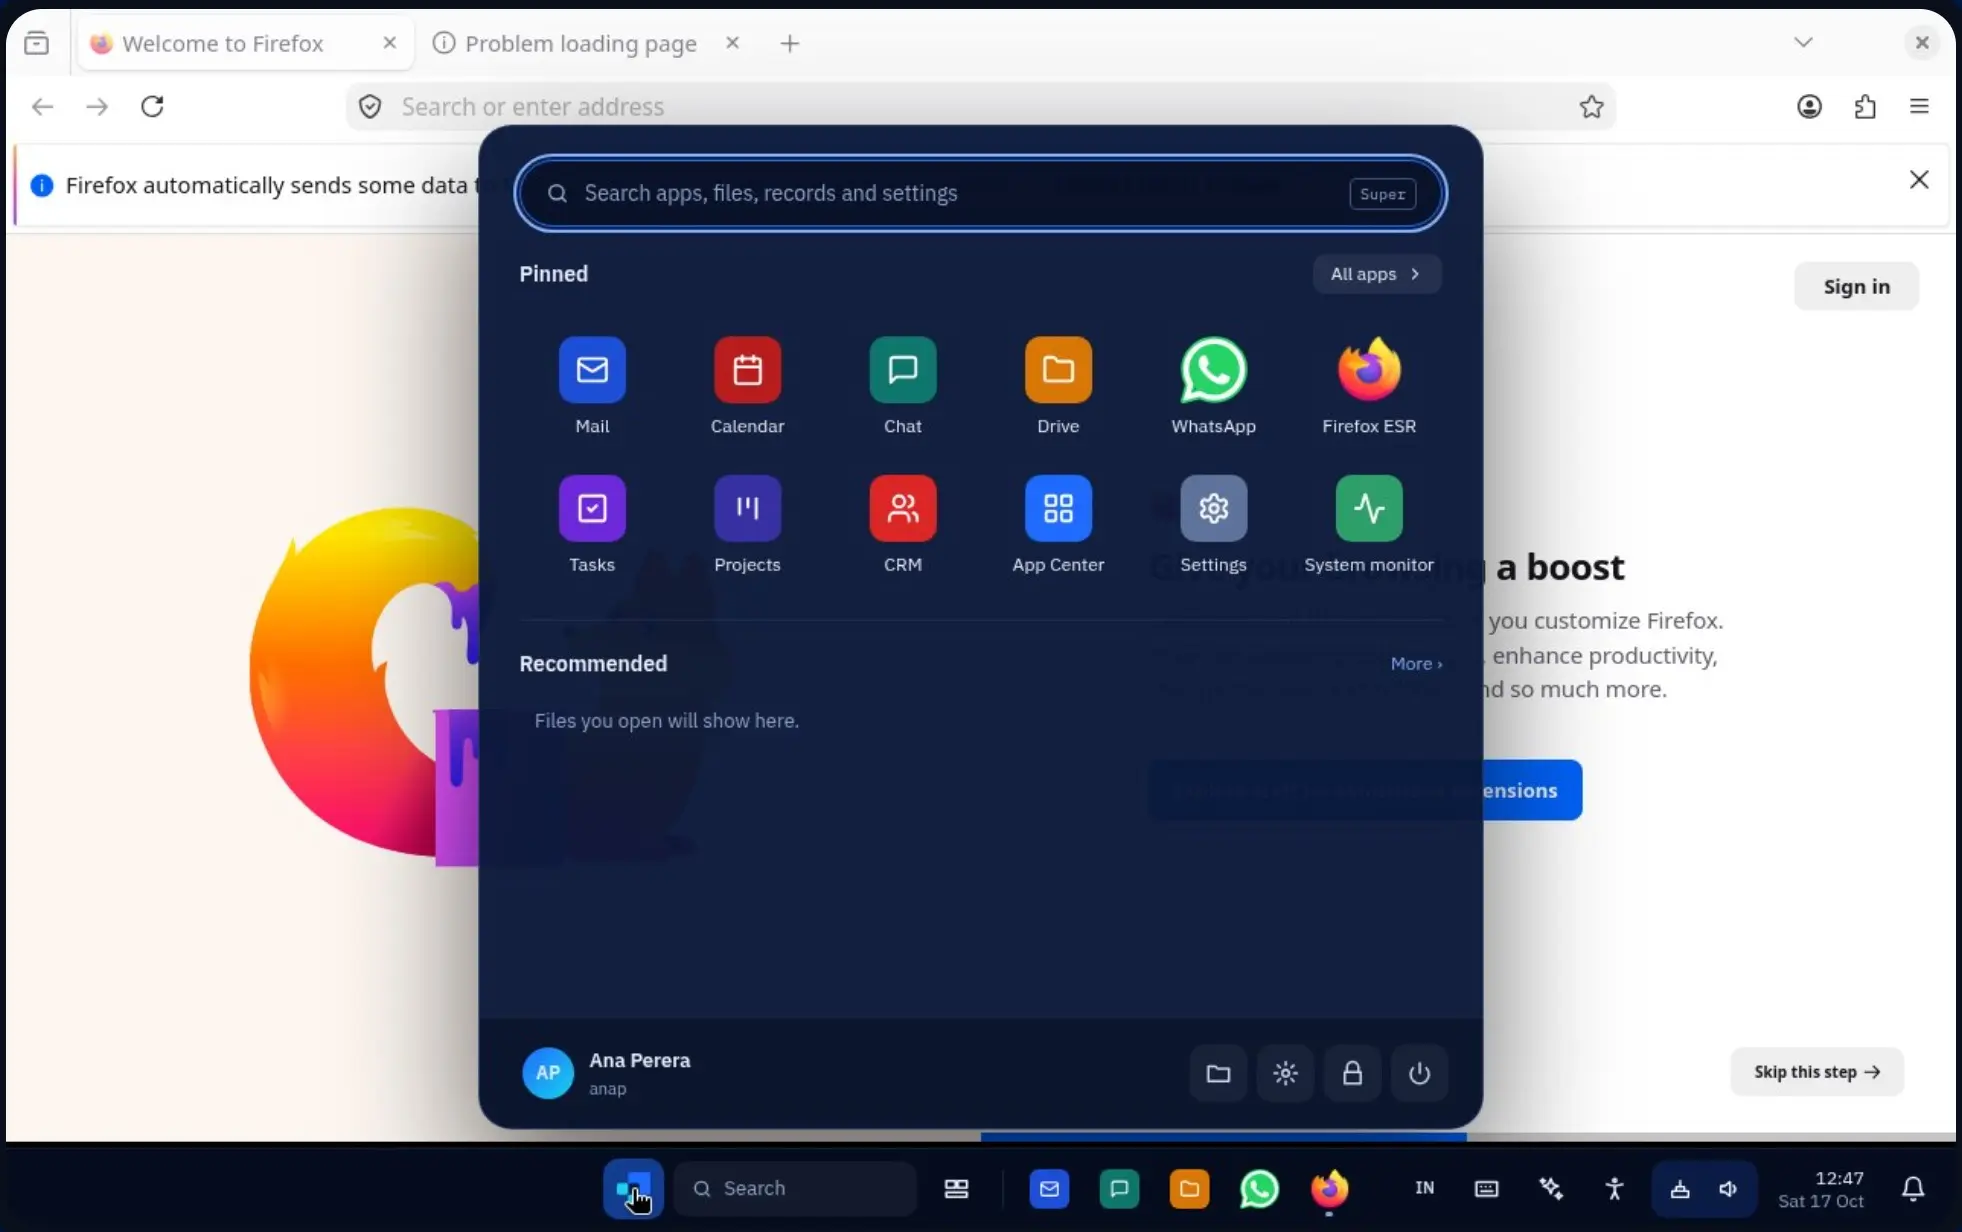Click the tracking protection shield icon
1962x1232 pixels.
coord(370,106)
